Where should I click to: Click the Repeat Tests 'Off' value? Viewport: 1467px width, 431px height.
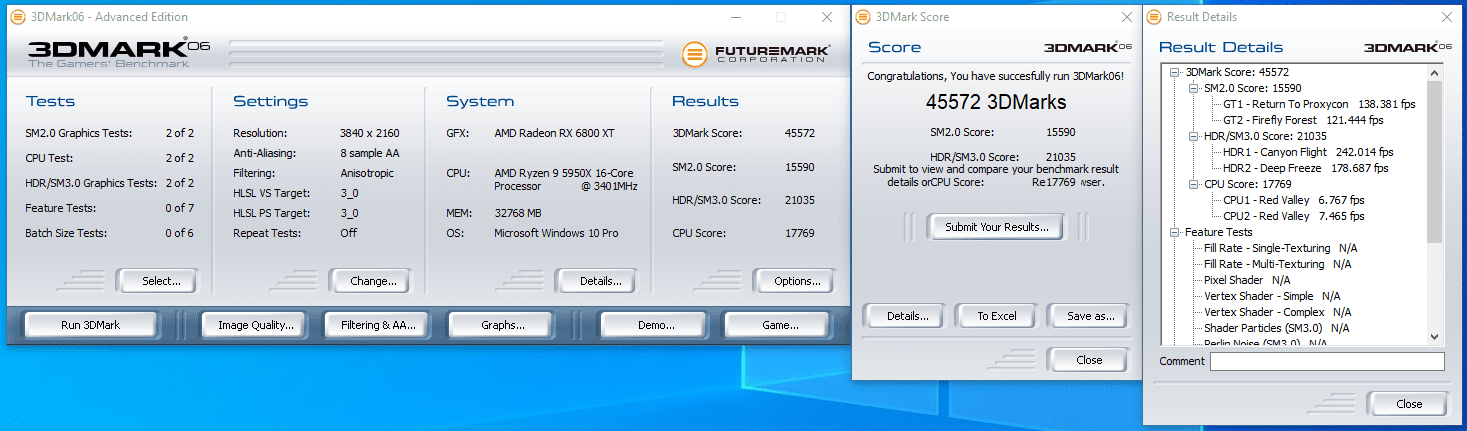coord(349,233)
